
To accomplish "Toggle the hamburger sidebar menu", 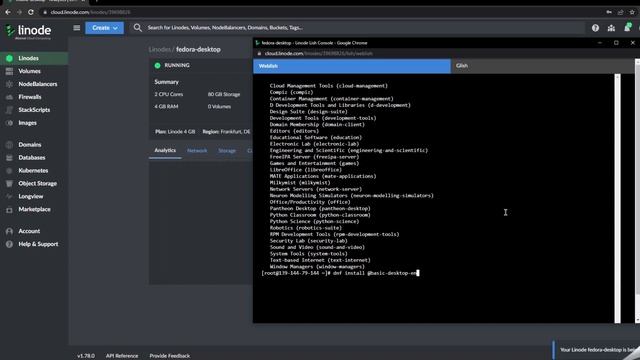I will click(77, 28).
